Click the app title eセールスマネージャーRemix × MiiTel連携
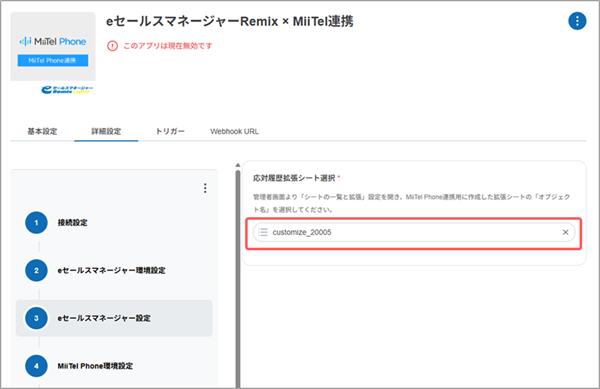The width and height of the screenshot is (600, 389). click(x=230, y=21)
